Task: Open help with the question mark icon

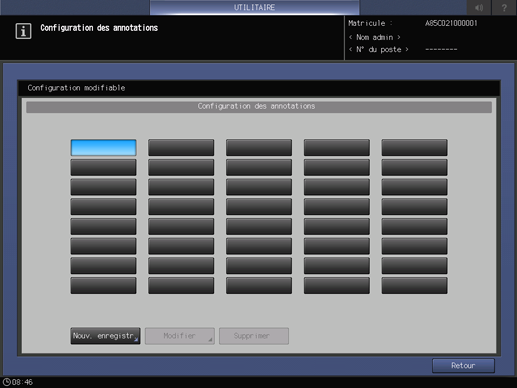Action: click(x=504, y=7)
